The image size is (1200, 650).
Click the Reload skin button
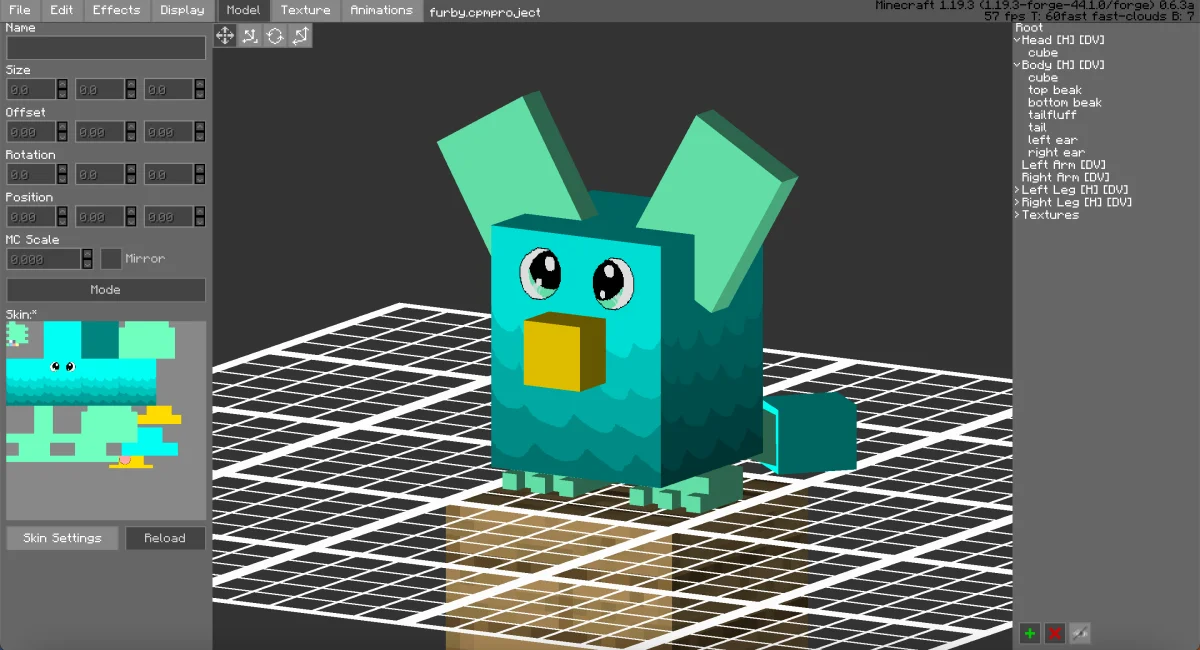click(x=165, y=538)
